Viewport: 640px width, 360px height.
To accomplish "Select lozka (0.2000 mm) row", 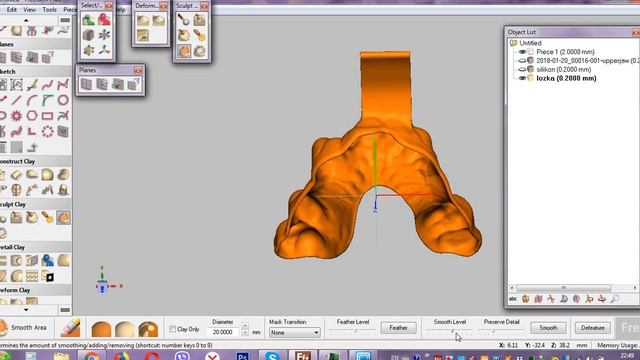I will [566, 78].
